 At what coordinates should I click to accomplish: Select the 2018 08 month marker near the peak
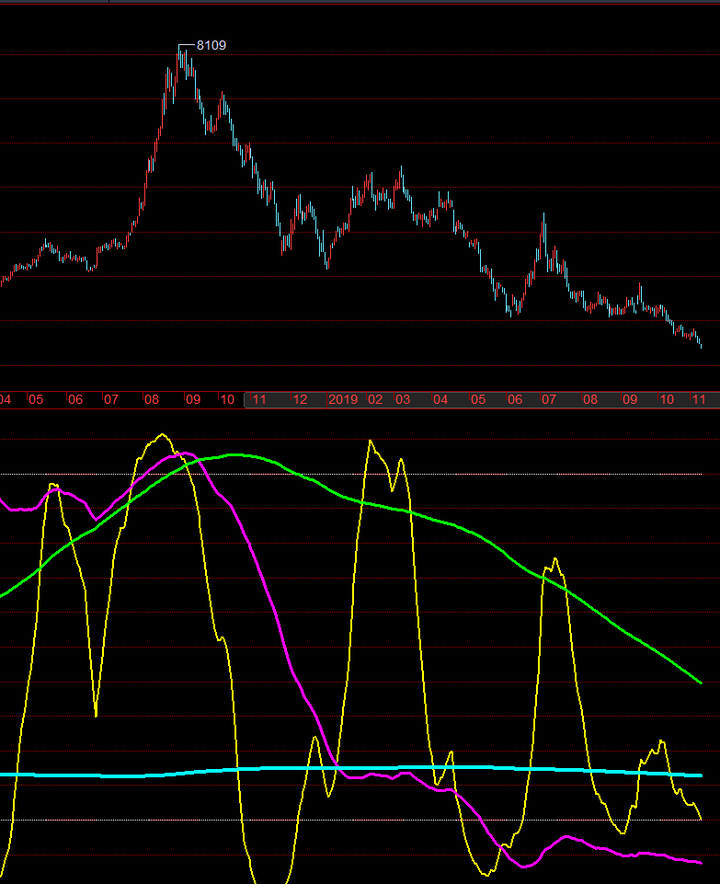151,400
